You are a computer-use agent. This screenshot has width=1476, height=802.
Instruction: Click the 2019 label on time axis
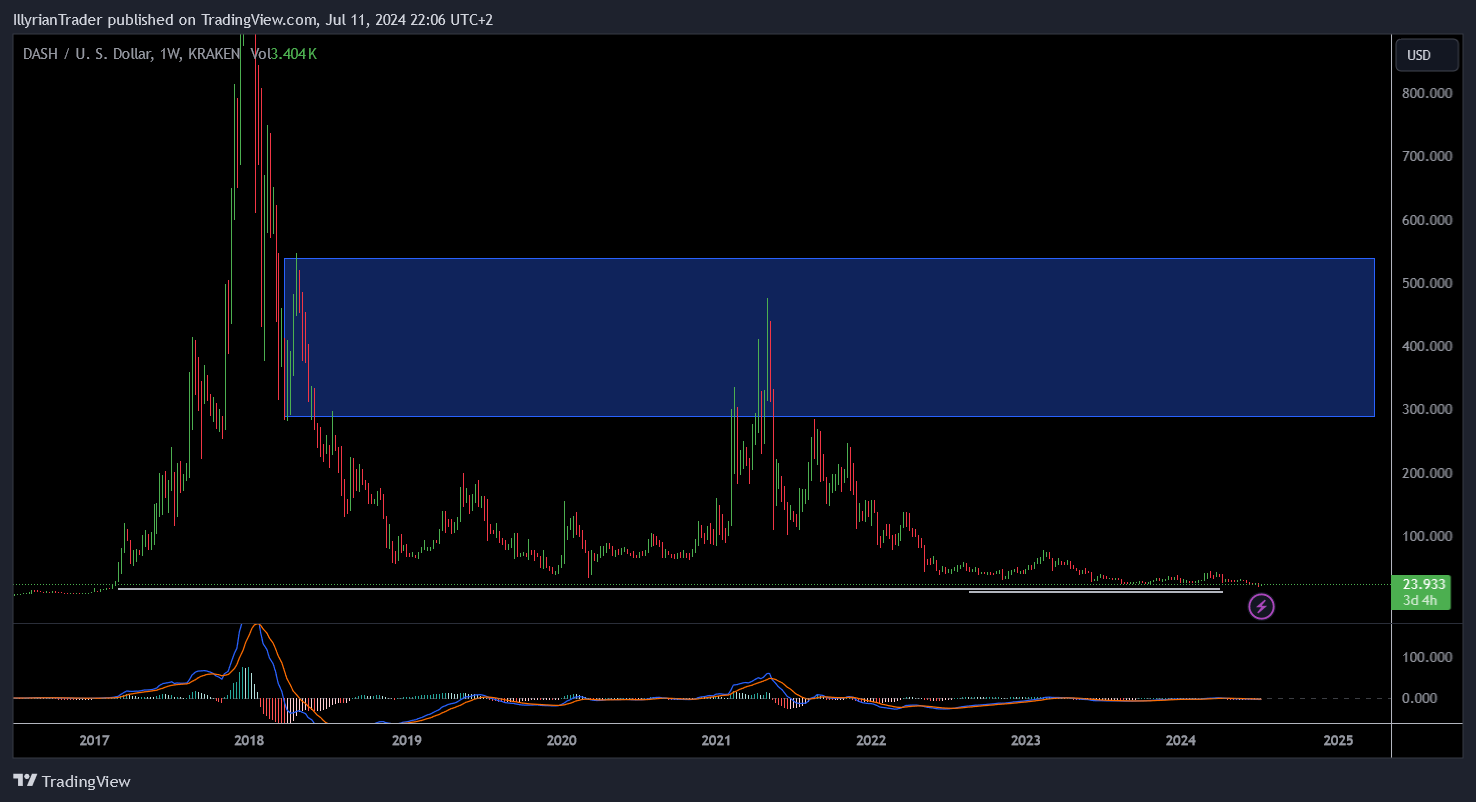click(406, 741)
